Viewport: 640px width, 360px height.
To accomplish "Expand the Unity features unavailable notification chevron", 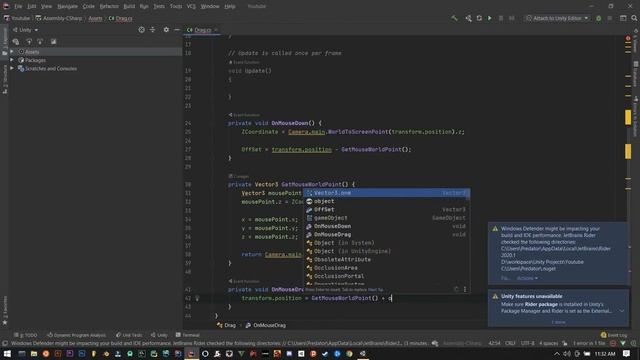I will pos(622,311).
